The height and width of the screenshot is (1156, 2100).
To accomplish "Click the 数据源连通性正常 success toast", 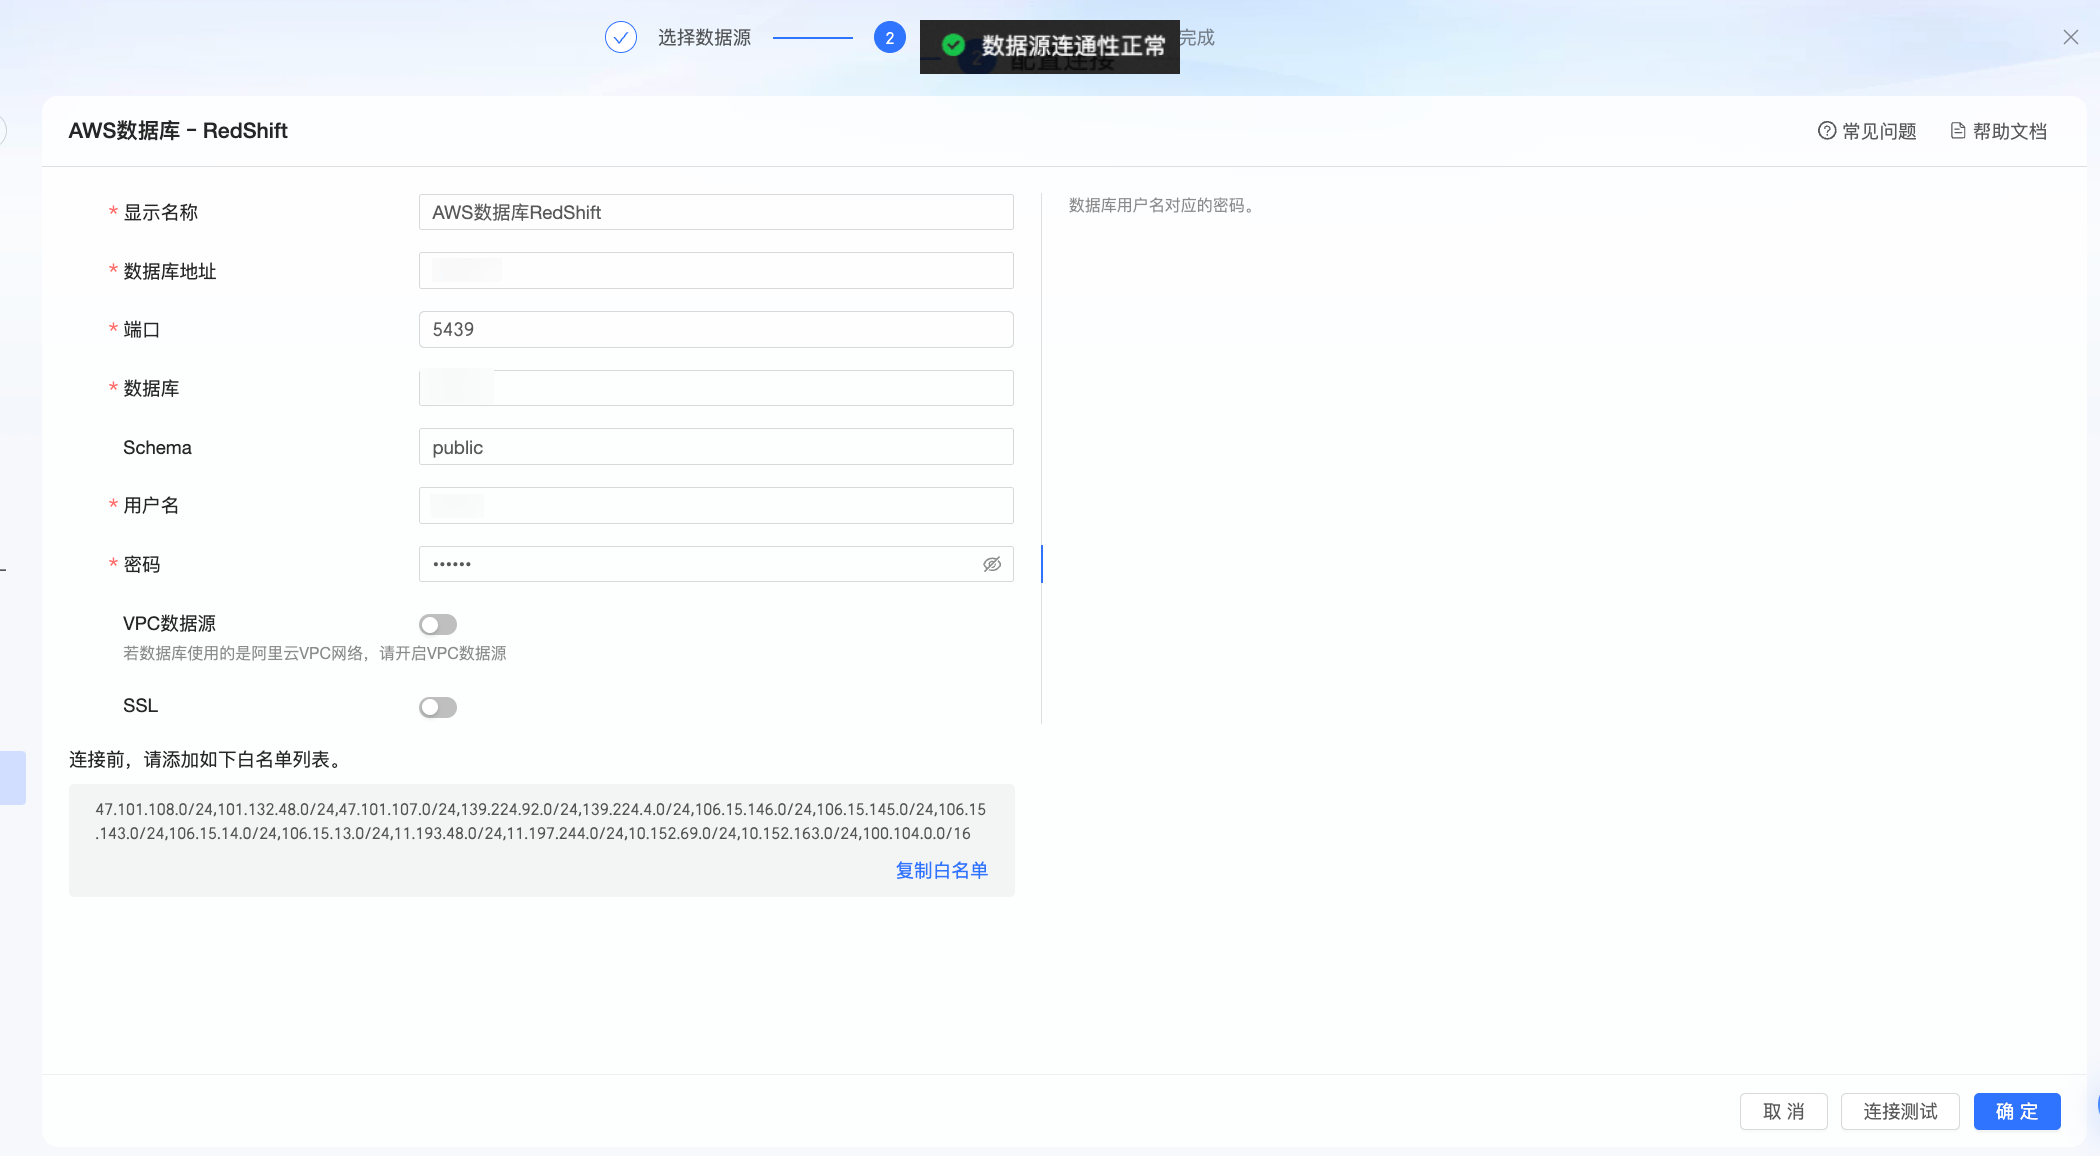I will point(1050,46).
